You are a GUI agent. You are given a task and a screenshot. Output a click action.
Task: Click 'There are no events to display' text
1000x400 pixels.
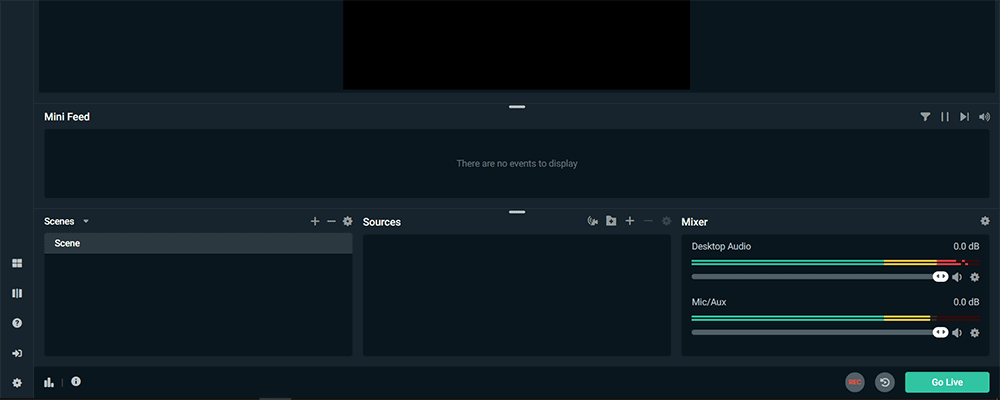click(x=517, y=163)
